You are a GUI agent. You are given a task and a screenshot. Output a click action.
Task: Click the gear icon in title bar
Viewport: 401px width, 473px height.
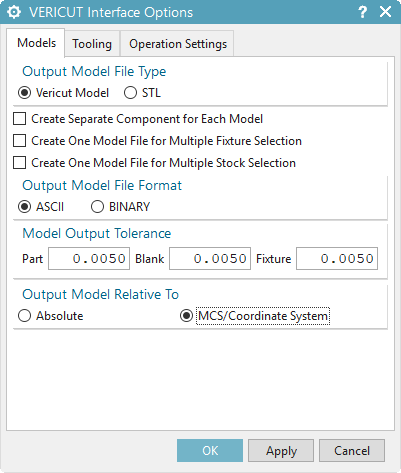tap(14, 12)
